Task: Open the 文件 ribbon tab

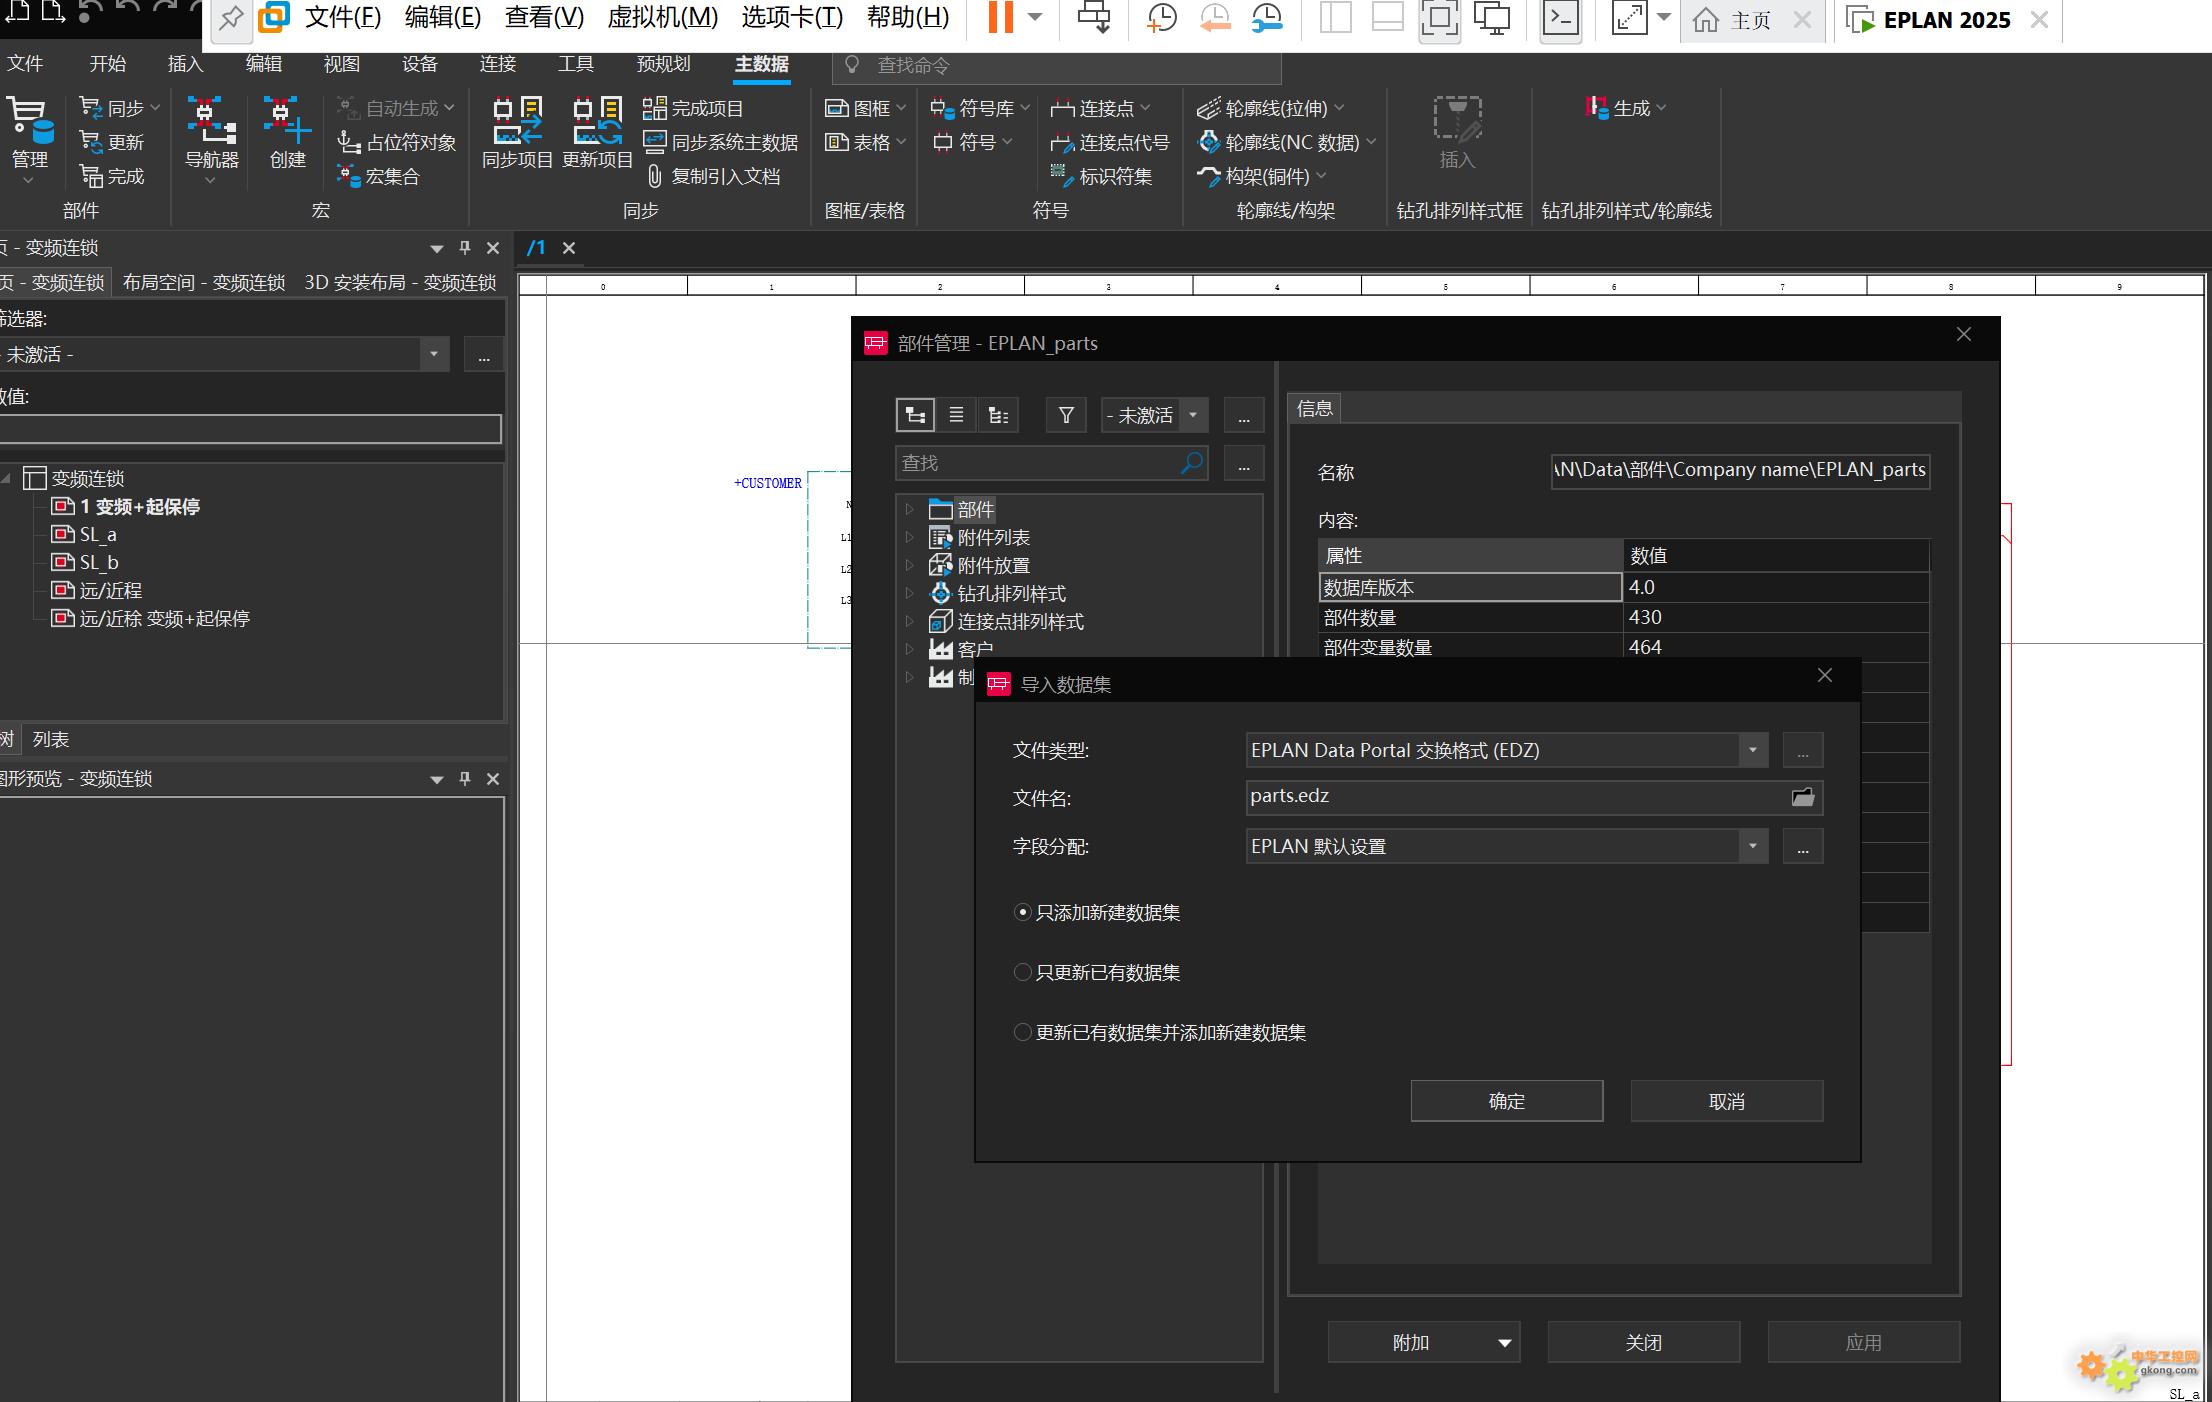Action: click(x=25, y=64)
